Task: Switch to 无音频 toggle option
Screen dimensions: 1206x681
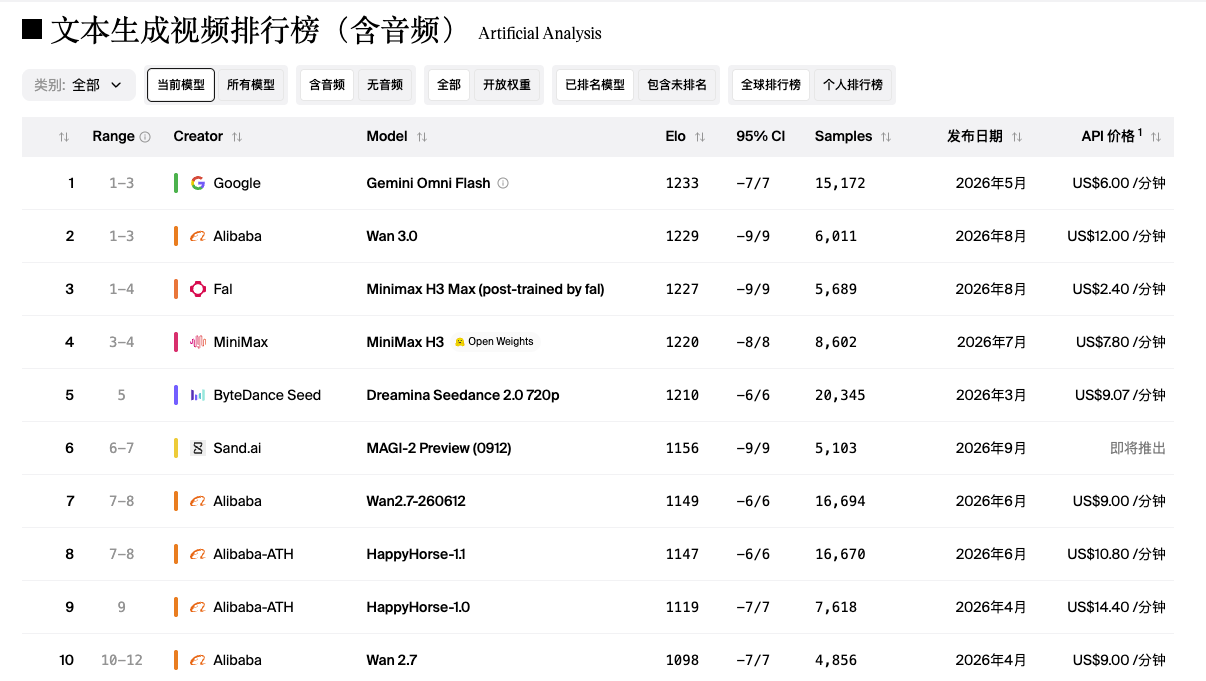Action: click(x=385, y=85)
